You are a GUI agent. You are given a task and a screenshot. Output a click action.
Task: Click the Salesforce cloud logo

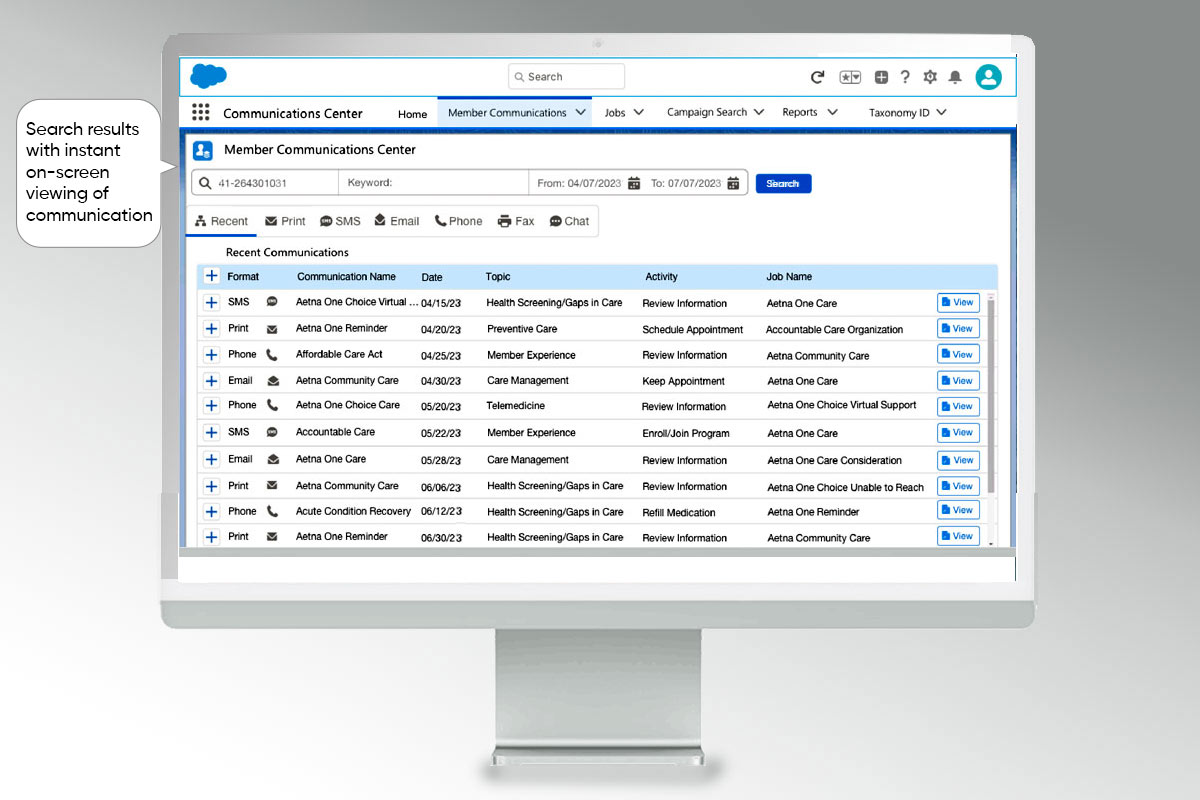tap(208, 76)
